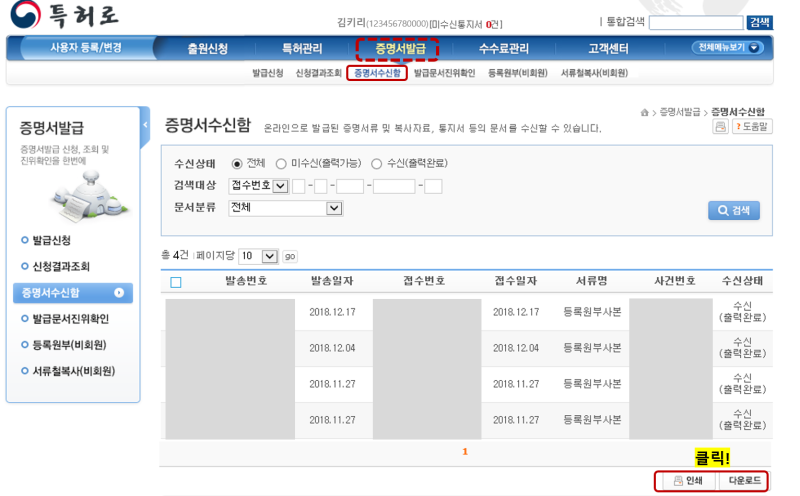This screenshot has height=496, width=800.
Task: Click the 통합검색 input field
Action: coord(696,22)
